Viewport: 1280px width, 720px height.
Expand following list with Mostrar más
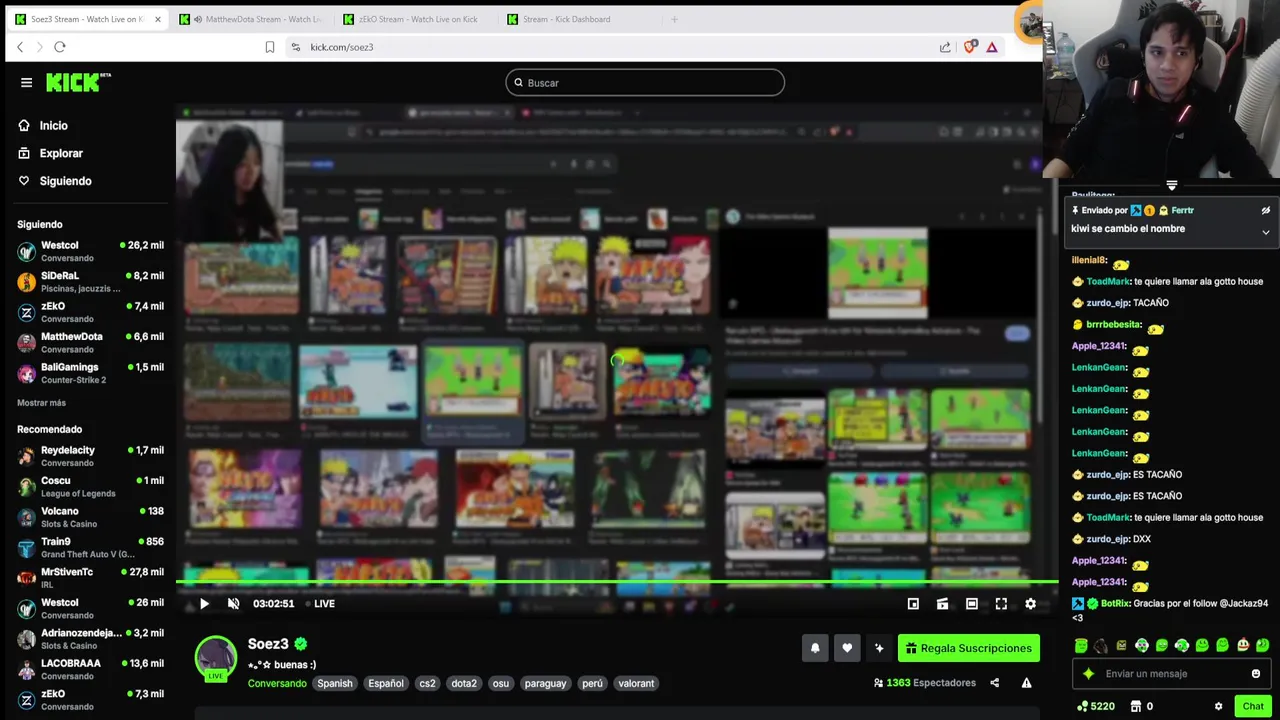click(41, 403)
